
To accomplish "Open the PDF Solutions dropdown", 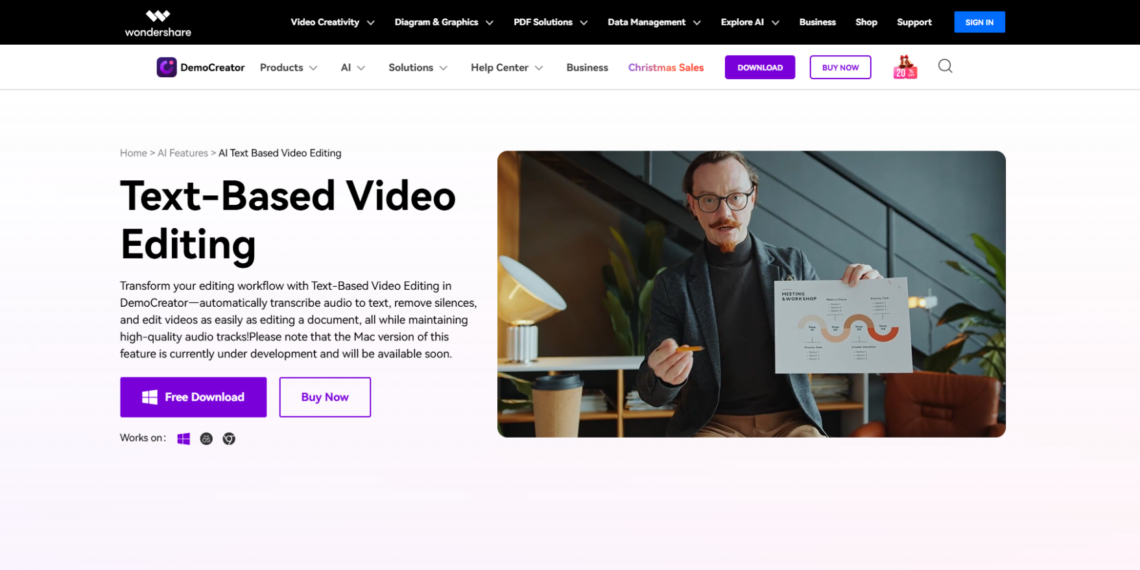I will point(550,23).
